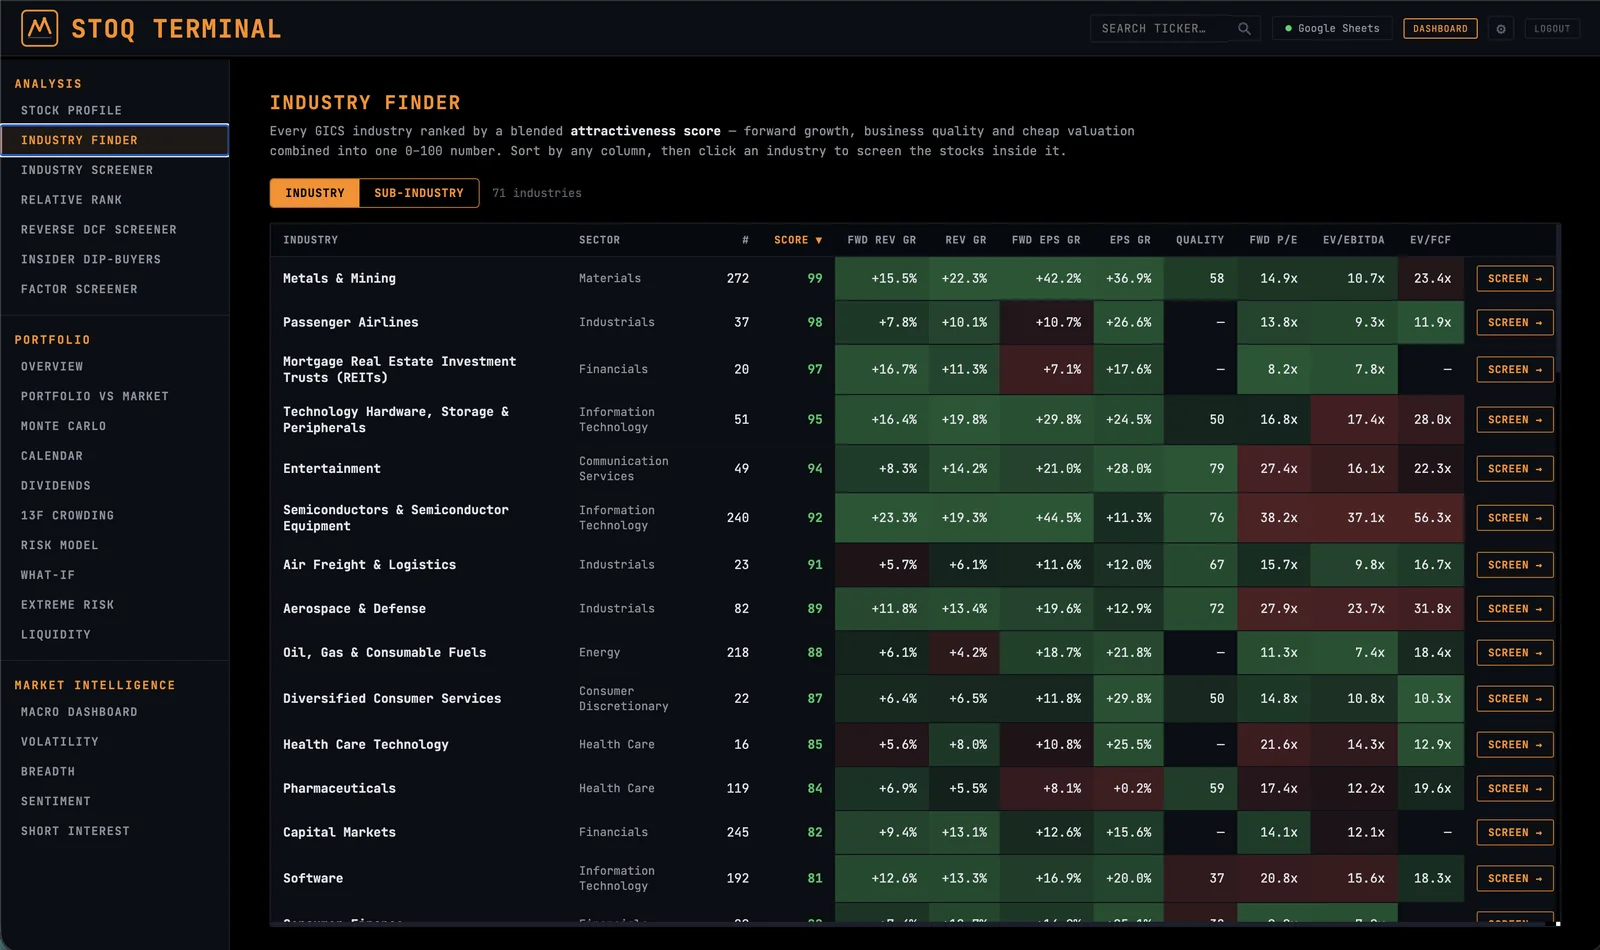Click the 56.3x EV/FCF cell
Image resolution: width=1600 pixels, height=950 pixels.
click(1432, 518)
